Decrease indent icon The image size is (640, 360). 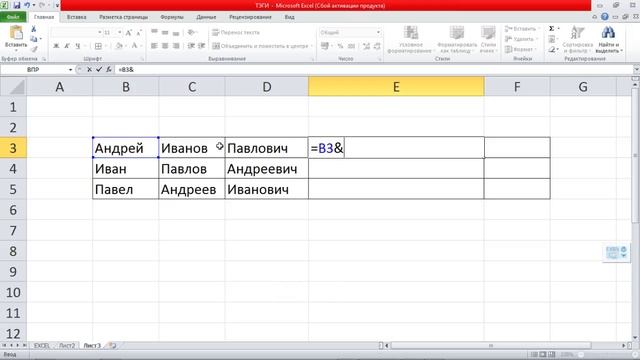click(191, 46)
